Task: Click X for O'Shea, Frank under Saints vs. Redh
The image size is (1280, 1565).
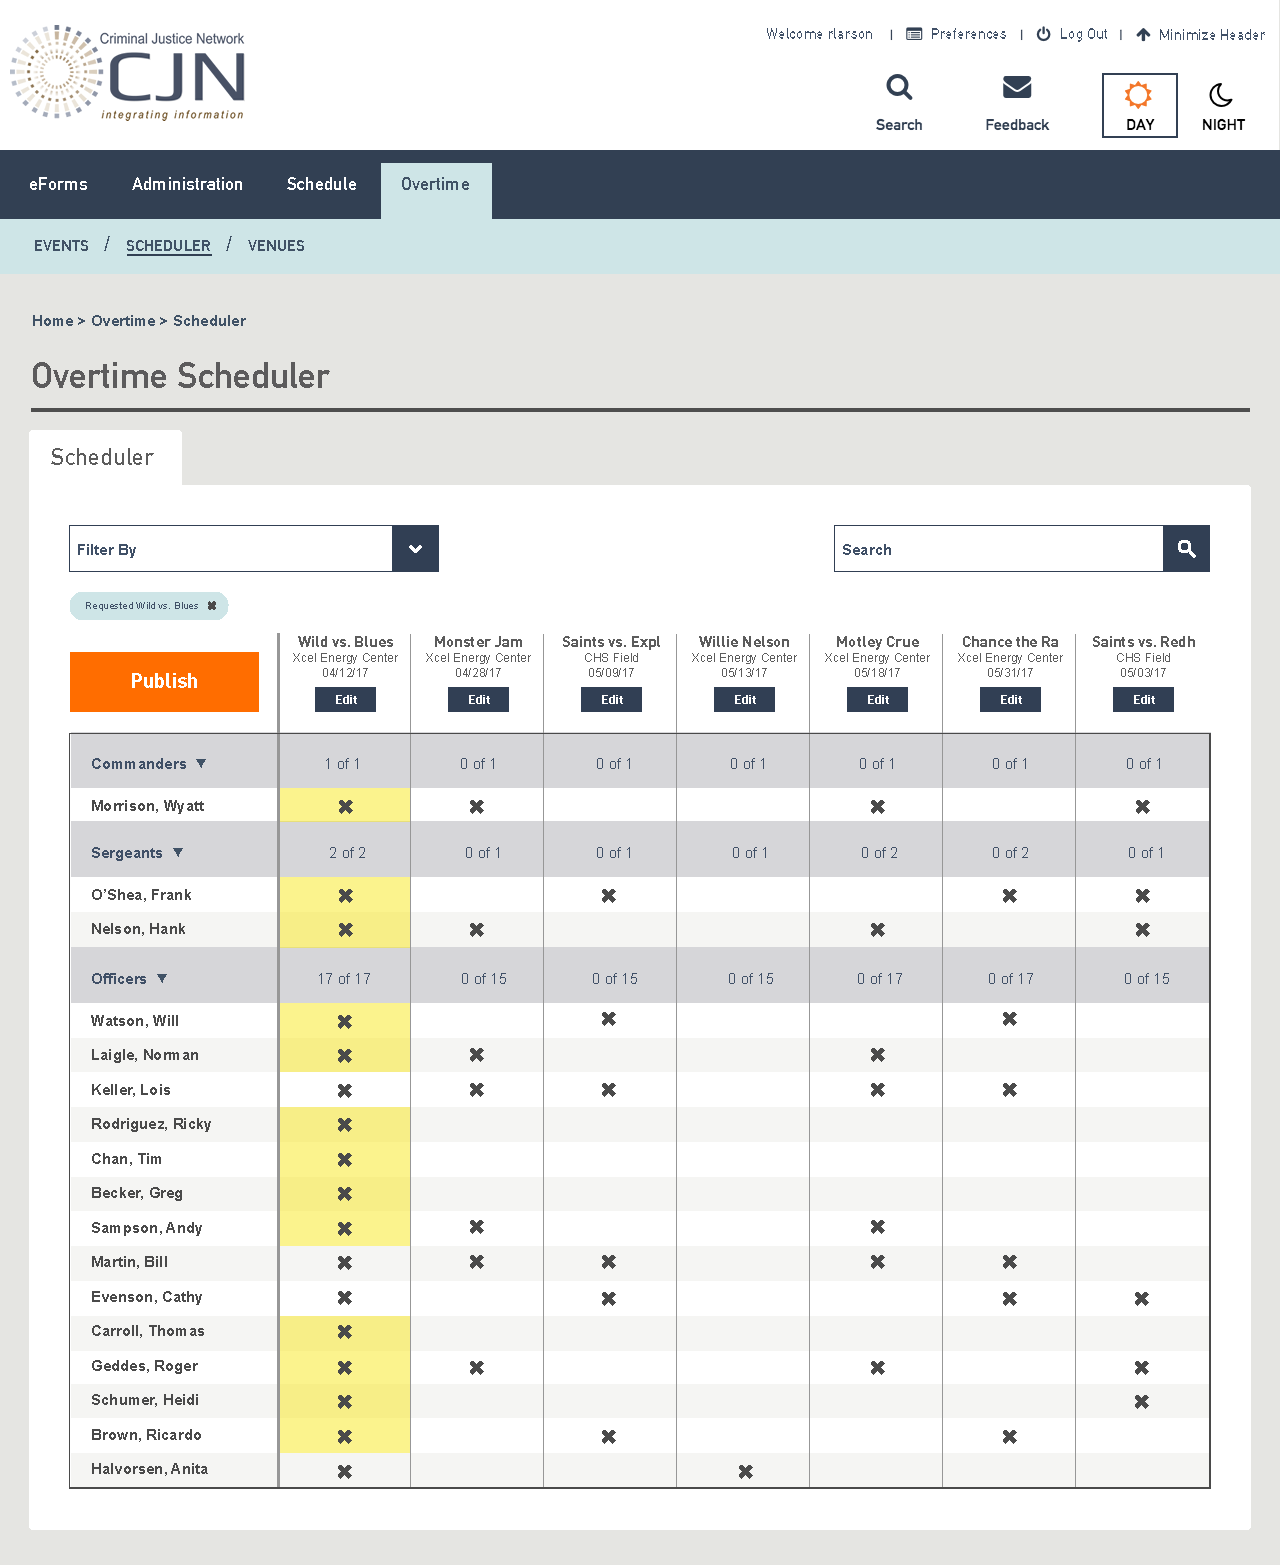Action: 1142,895
